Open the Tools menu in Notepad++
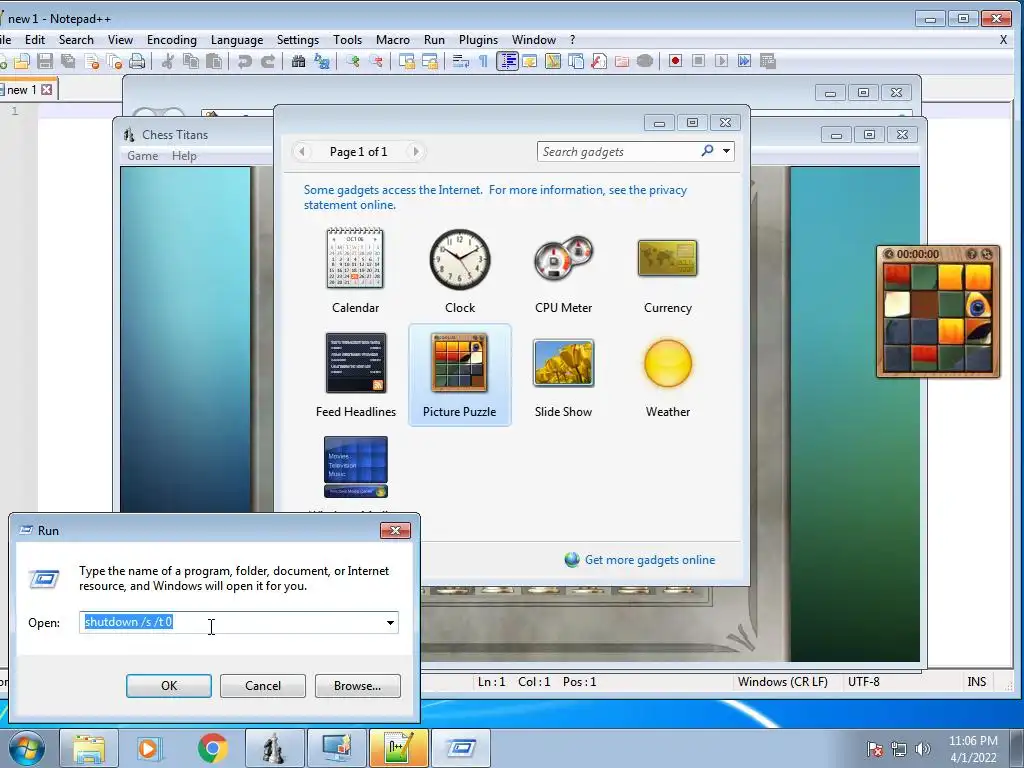1024x768 pixels. pyautogui.click(x=347, y=40)
